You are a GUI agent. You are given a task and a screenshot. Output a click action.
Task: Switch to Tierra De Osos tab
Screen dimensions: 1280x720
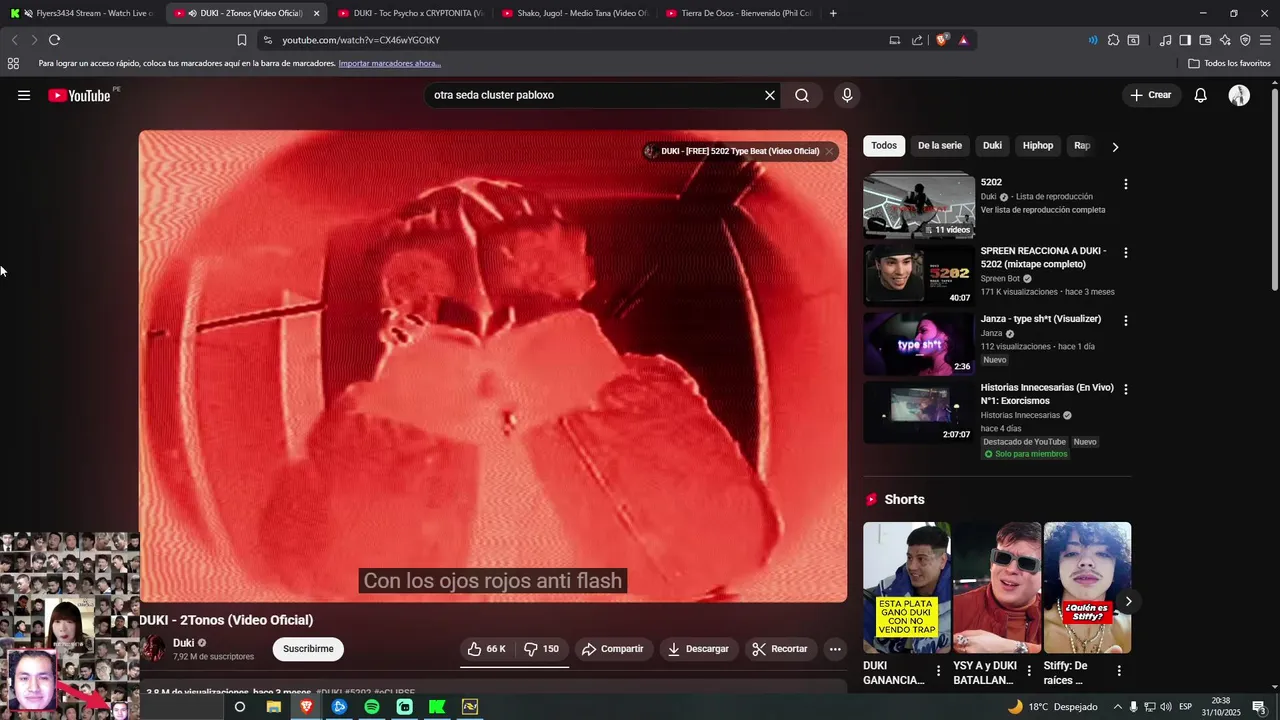tap(738, 13)
